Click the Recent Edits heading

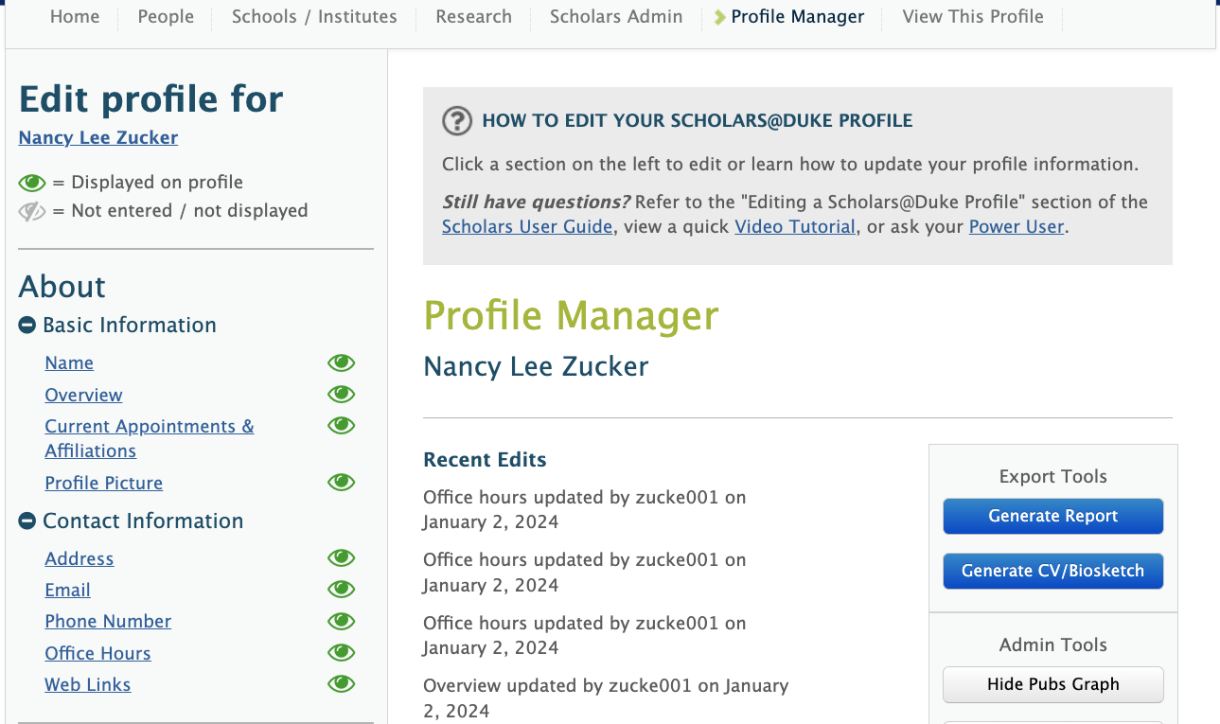pos(485,460)
